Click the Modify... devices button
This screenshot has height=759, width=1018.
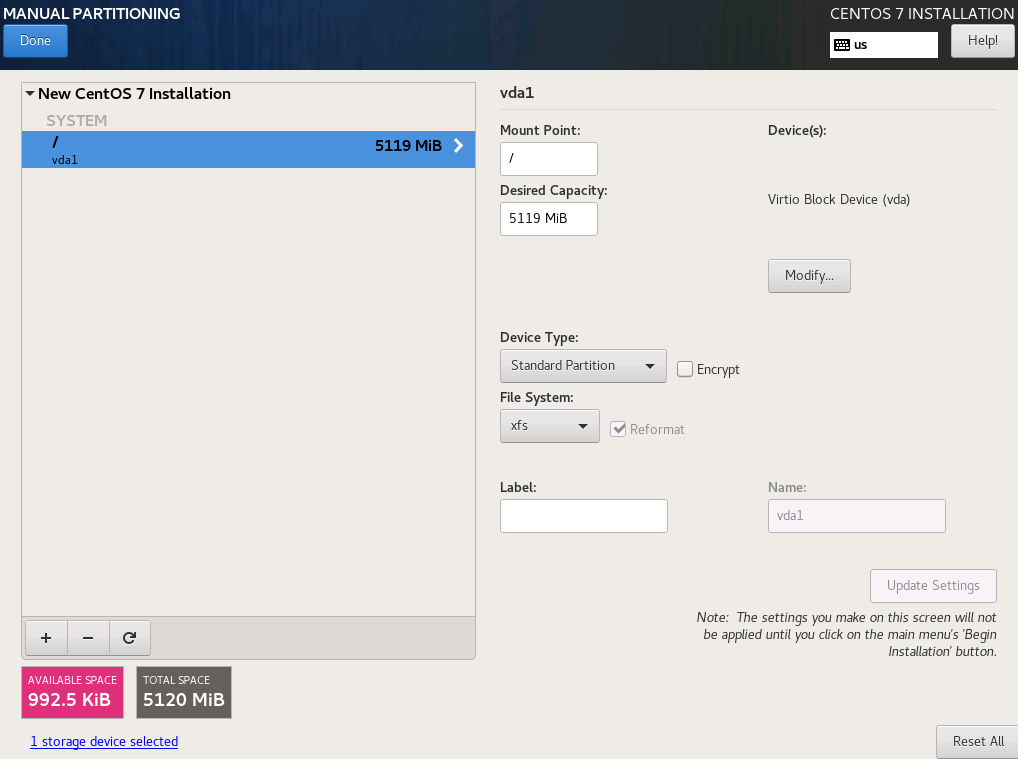809,276
